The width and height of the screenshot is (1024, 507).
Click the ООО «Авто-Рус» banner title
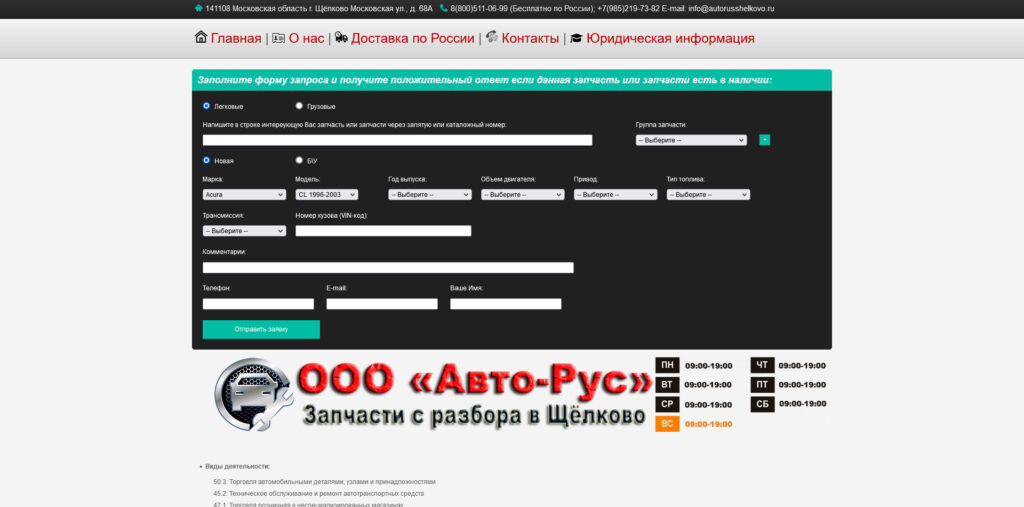pos(475,379)
